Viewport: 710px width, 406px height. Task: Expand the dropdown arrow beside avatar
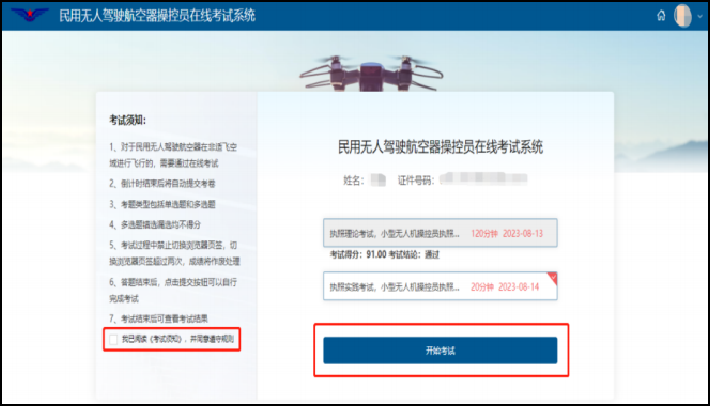(x=700, y=16)
